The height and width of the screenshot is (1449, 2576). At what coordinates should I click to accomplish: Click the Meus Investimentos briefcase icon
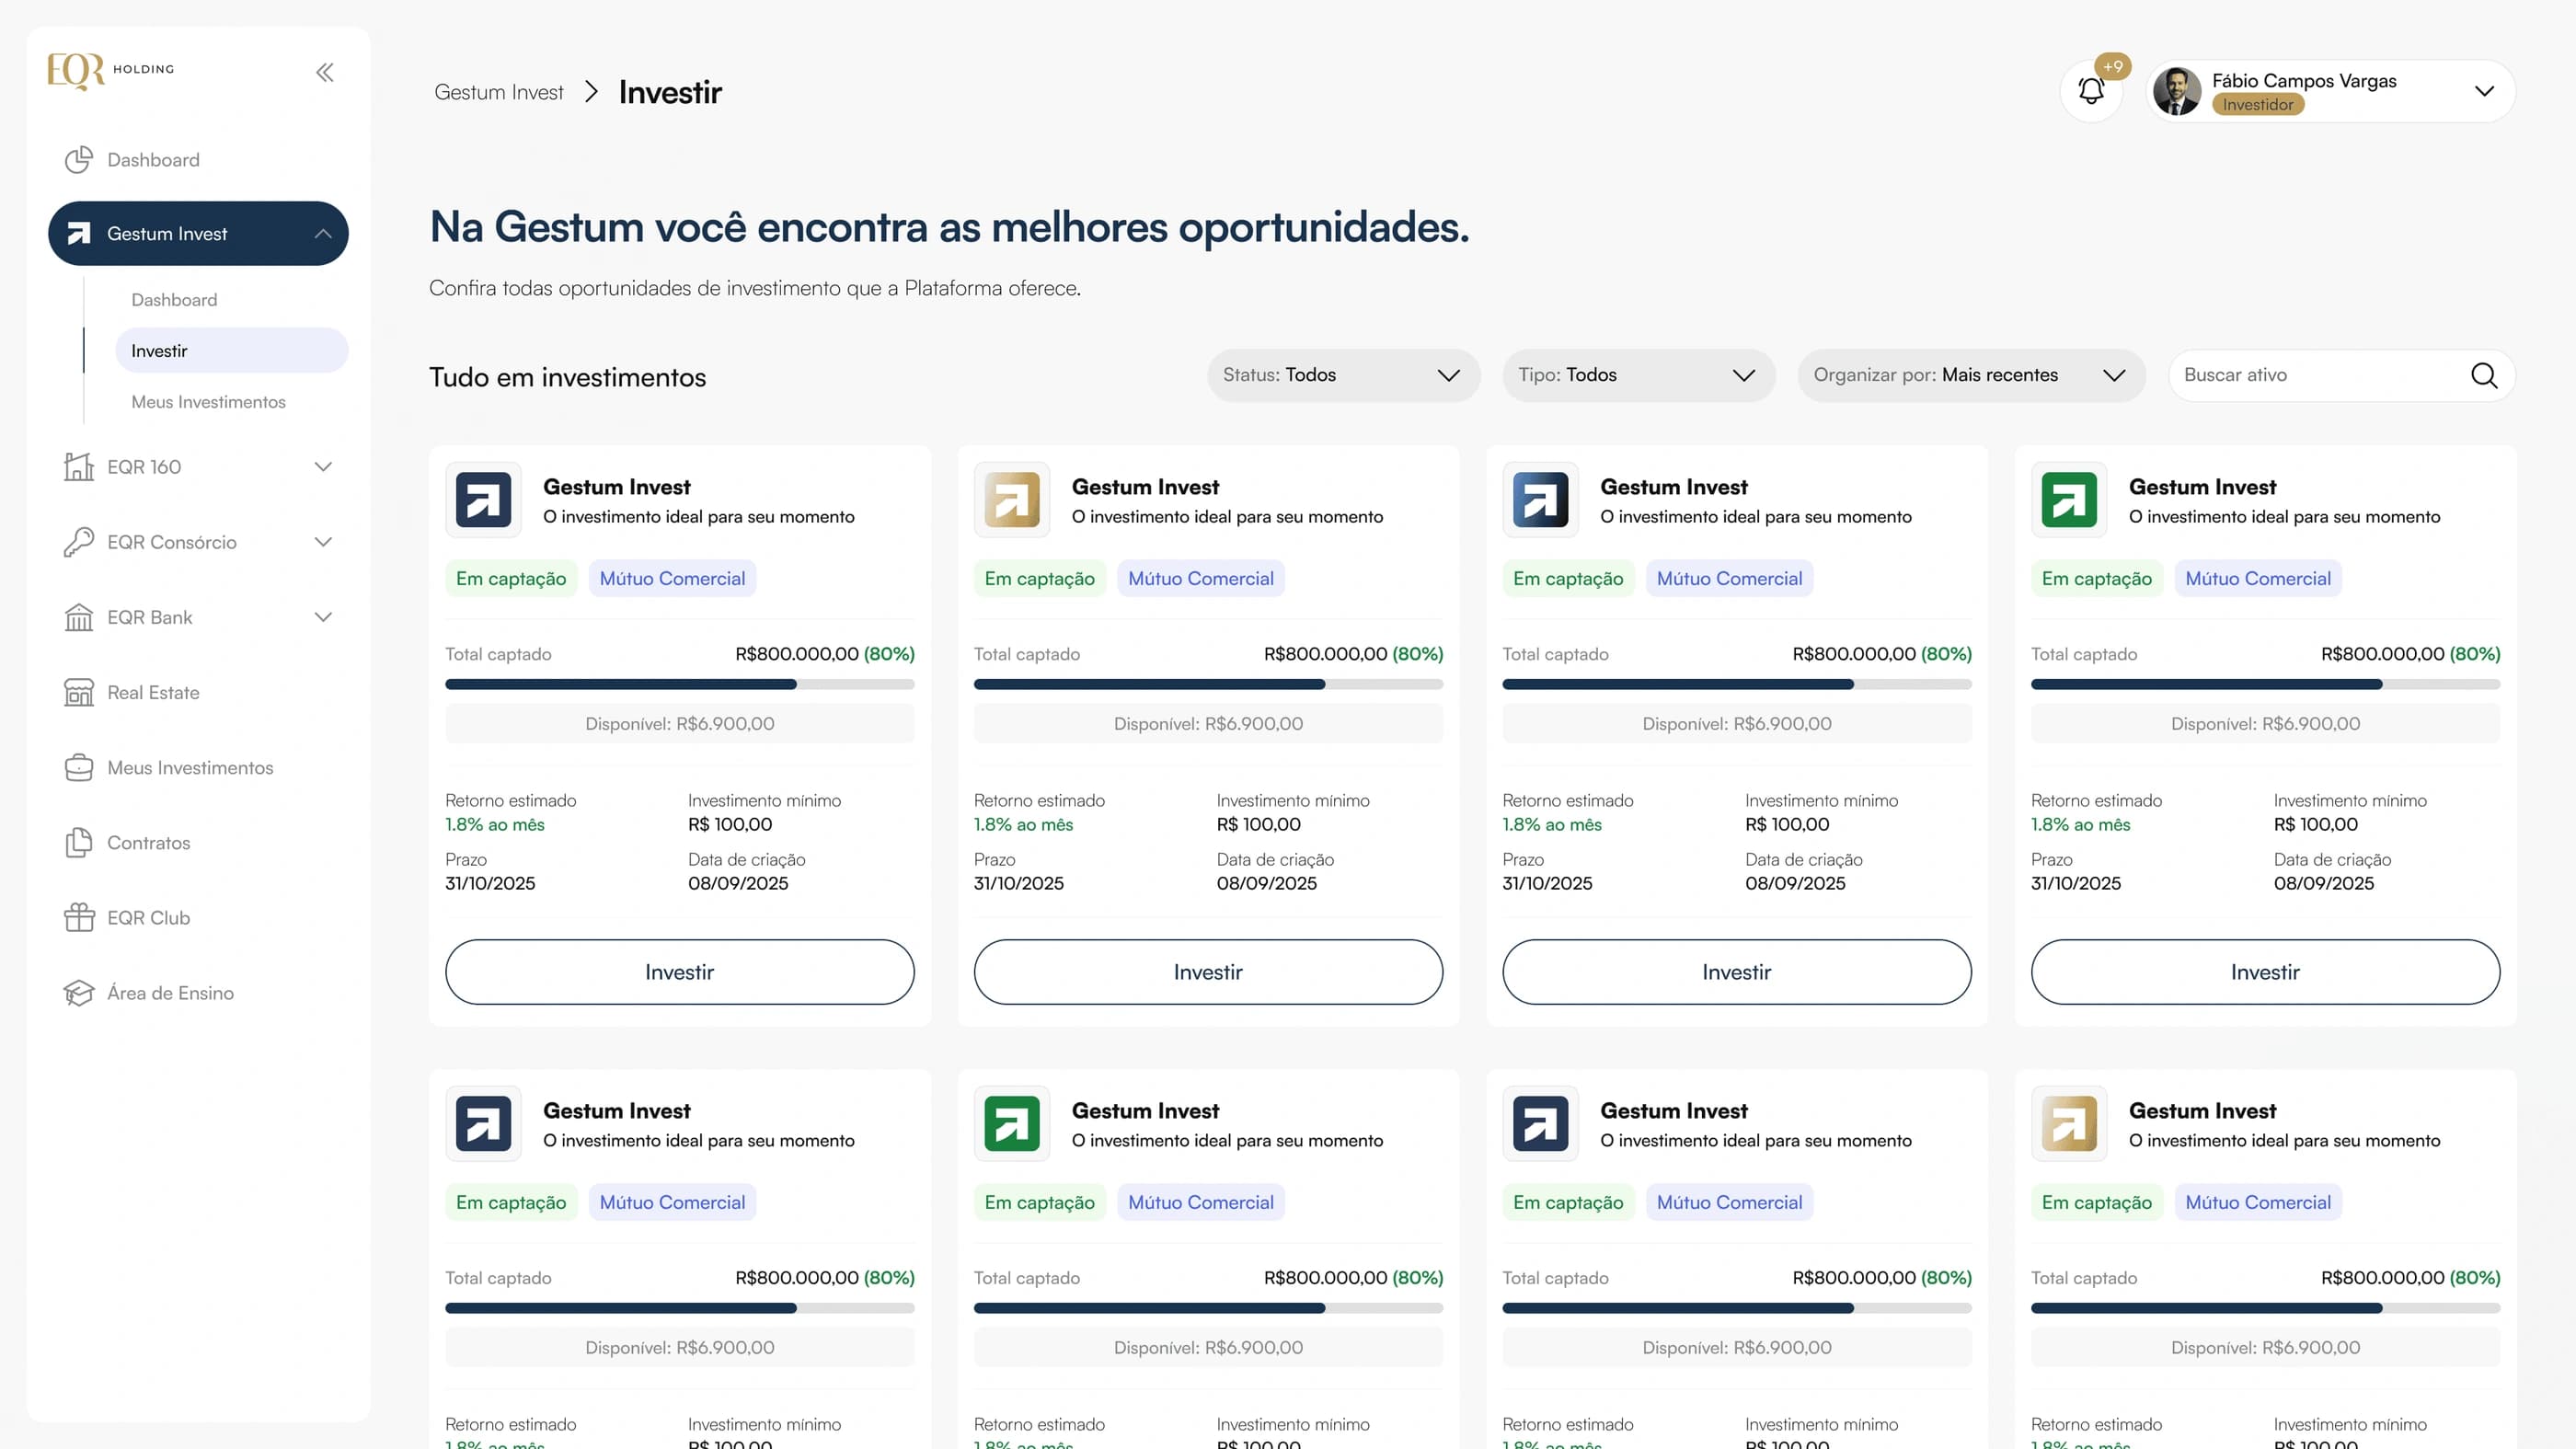pos(79,767)
